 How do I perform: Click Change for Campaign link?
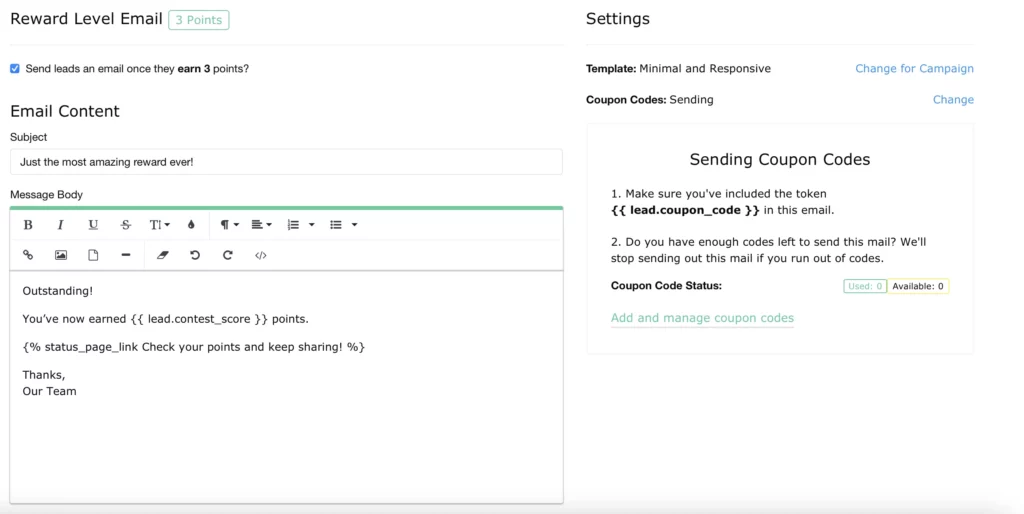914,69
